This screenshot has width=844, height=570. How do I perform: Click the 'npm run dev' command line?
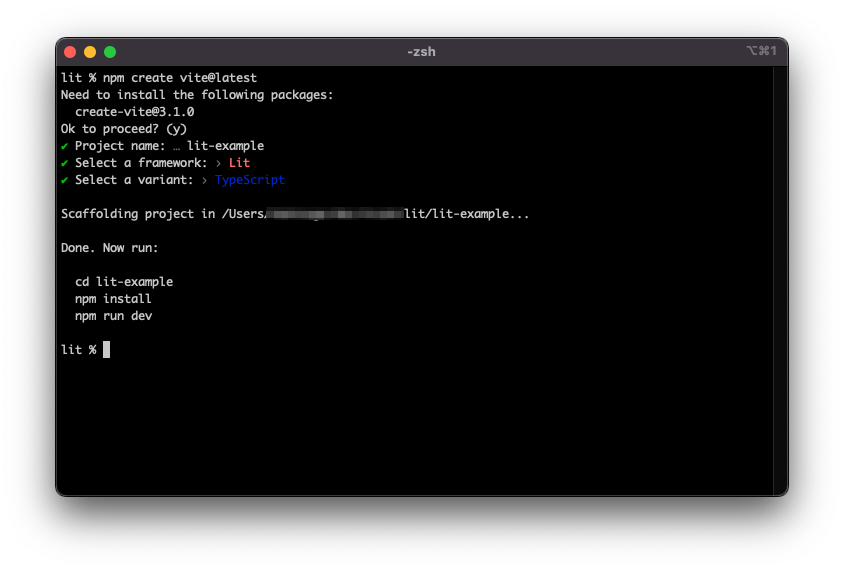click(114, 316)
